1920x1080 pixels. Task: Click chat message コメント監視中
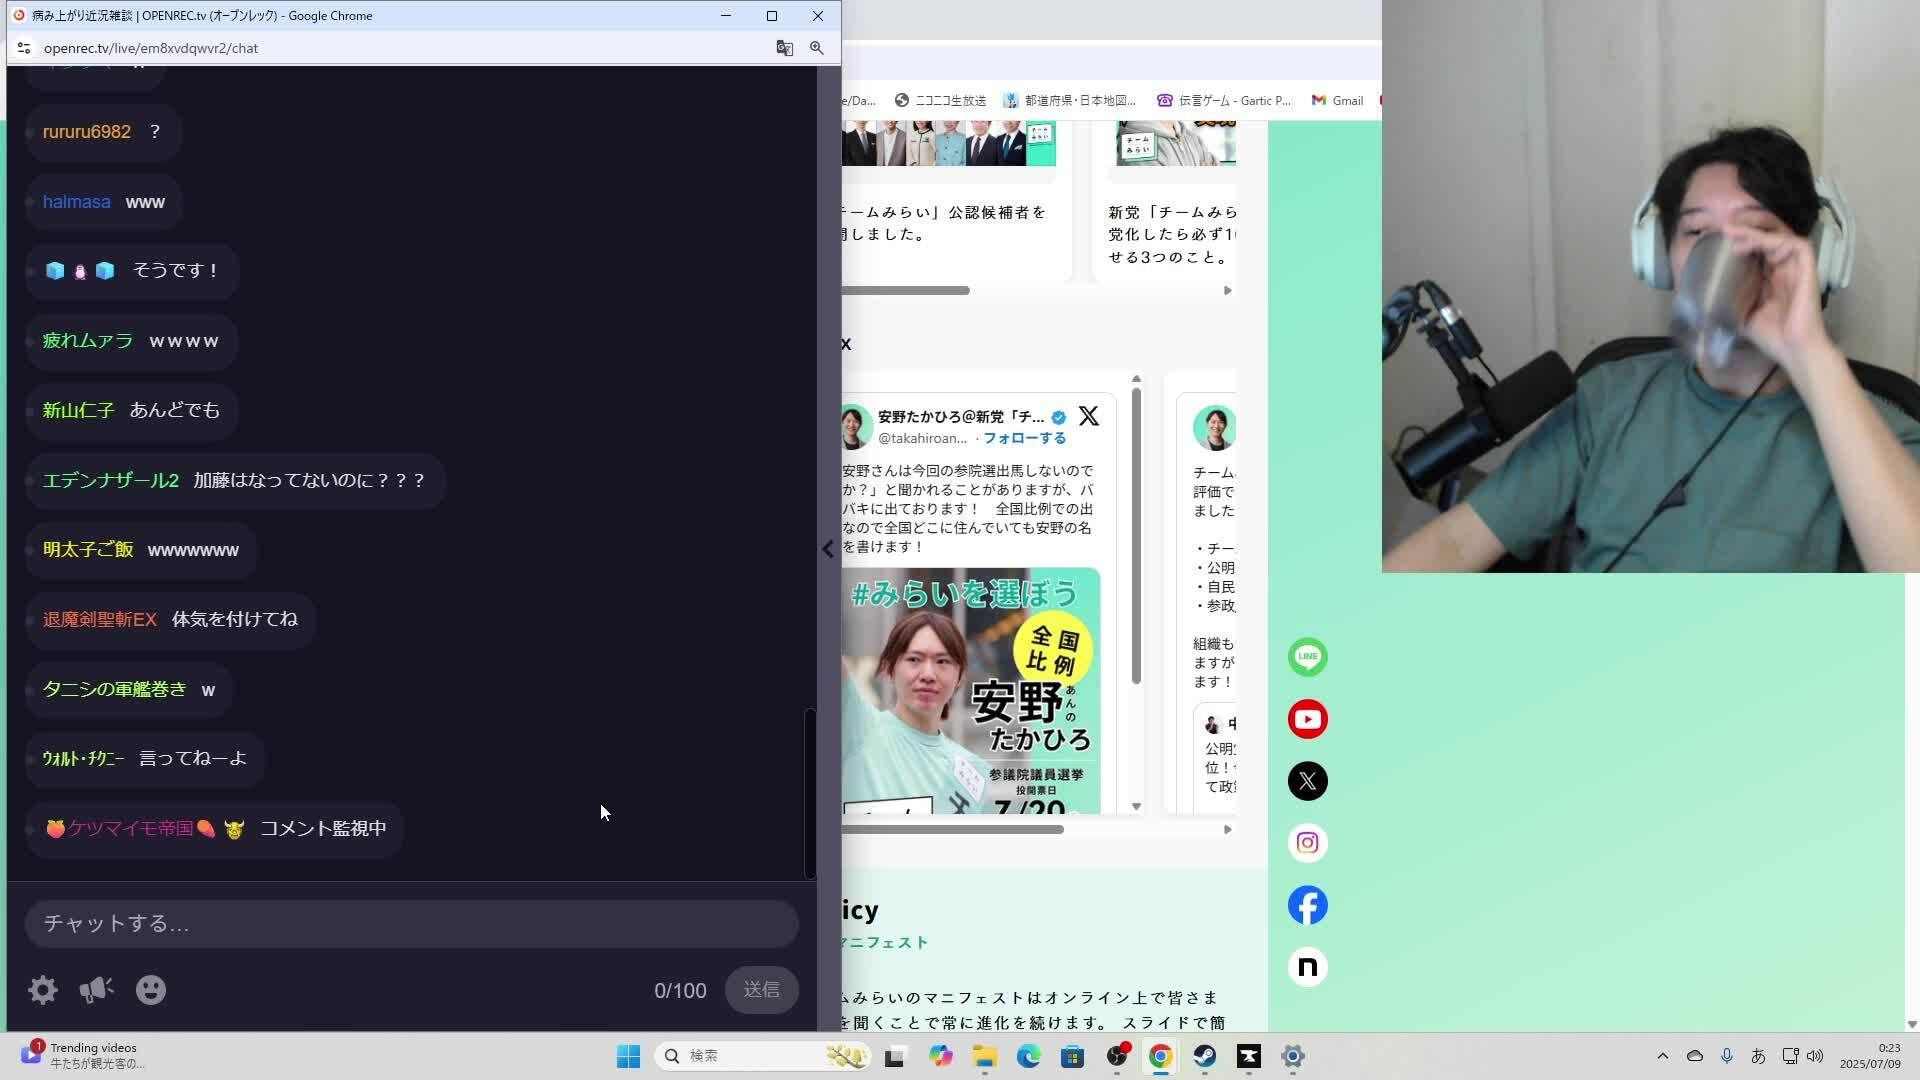pyautogui.click(x=323, y=829)
